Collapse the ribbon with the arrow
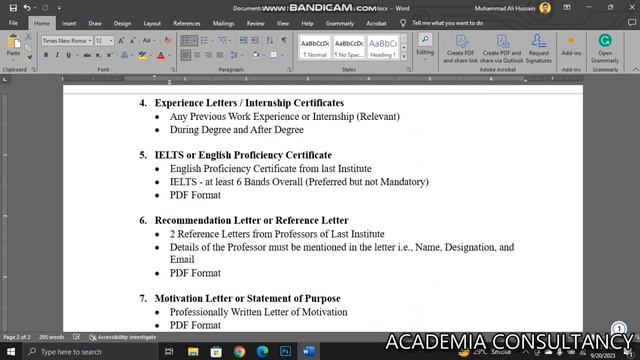 pos(635,69)
